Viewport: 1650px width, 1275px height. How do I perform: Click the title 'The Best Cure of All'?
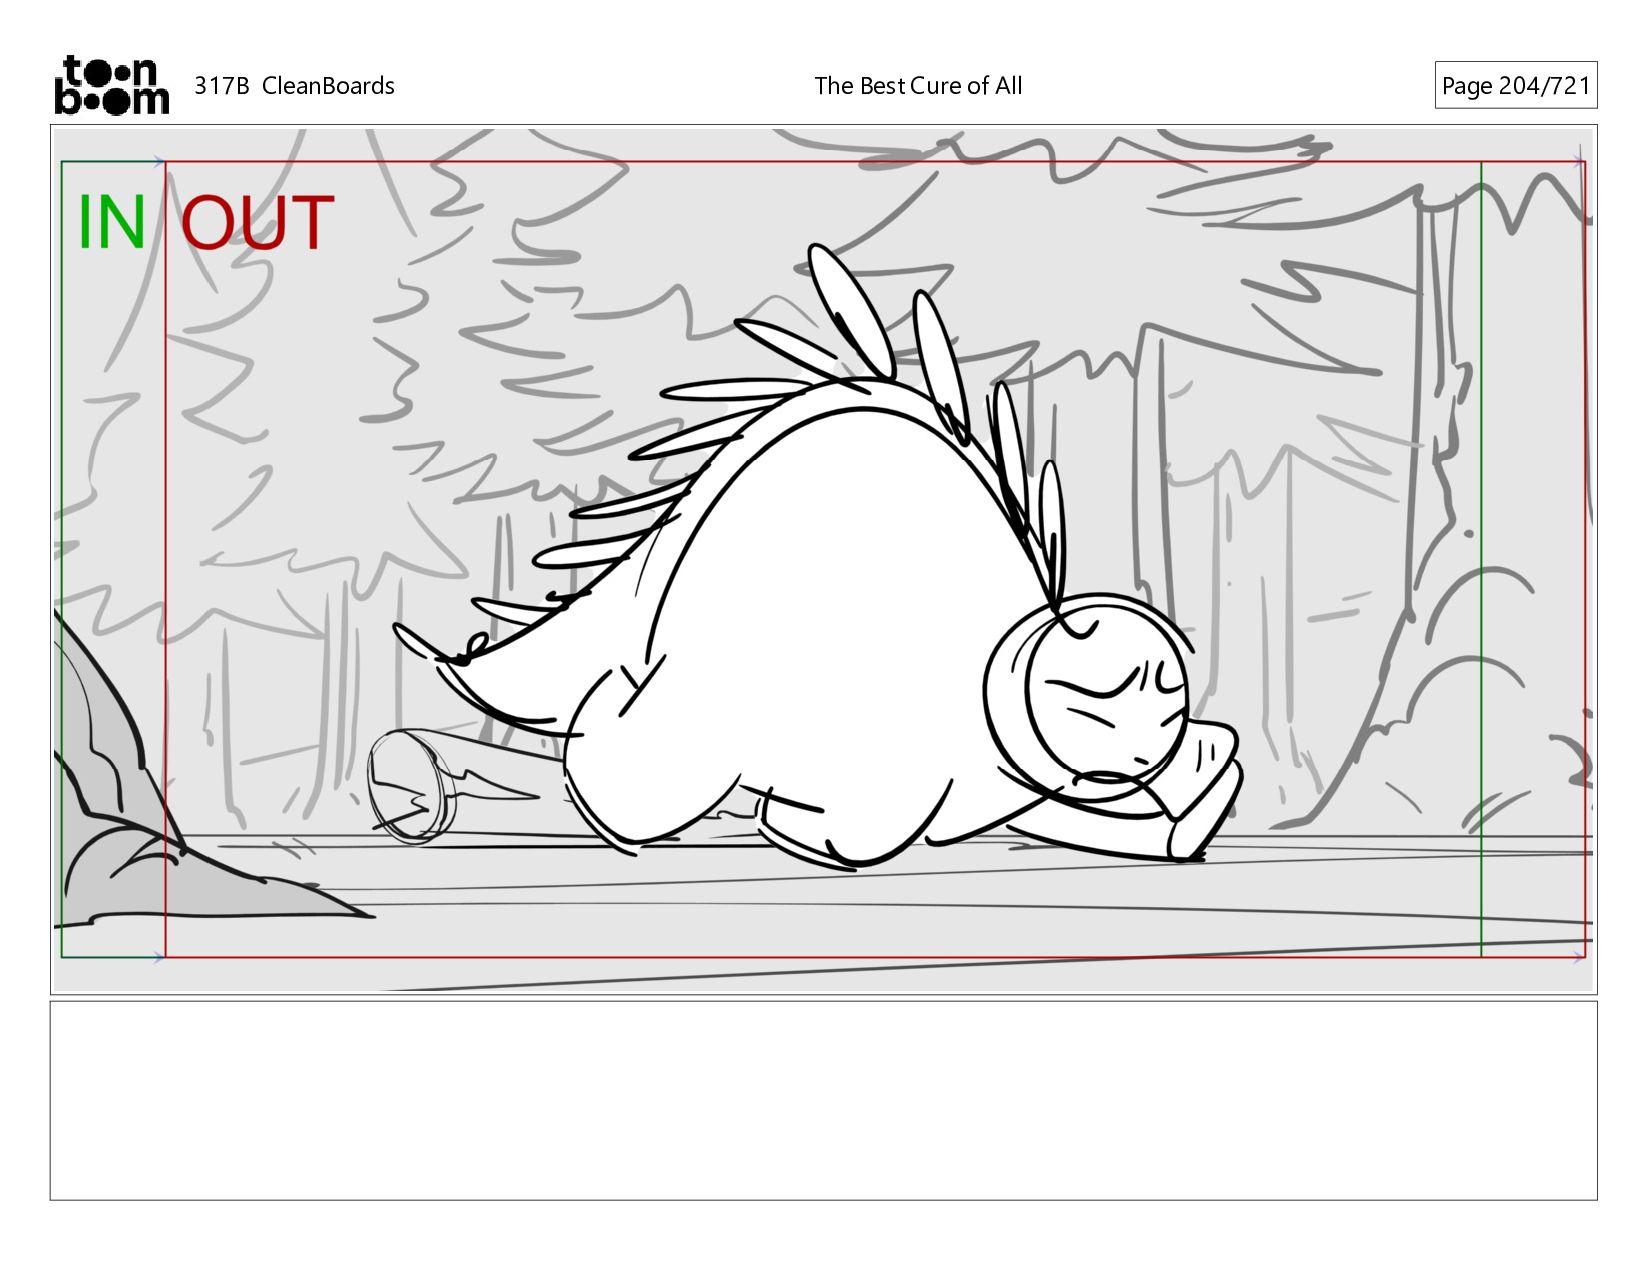point(918,86)
